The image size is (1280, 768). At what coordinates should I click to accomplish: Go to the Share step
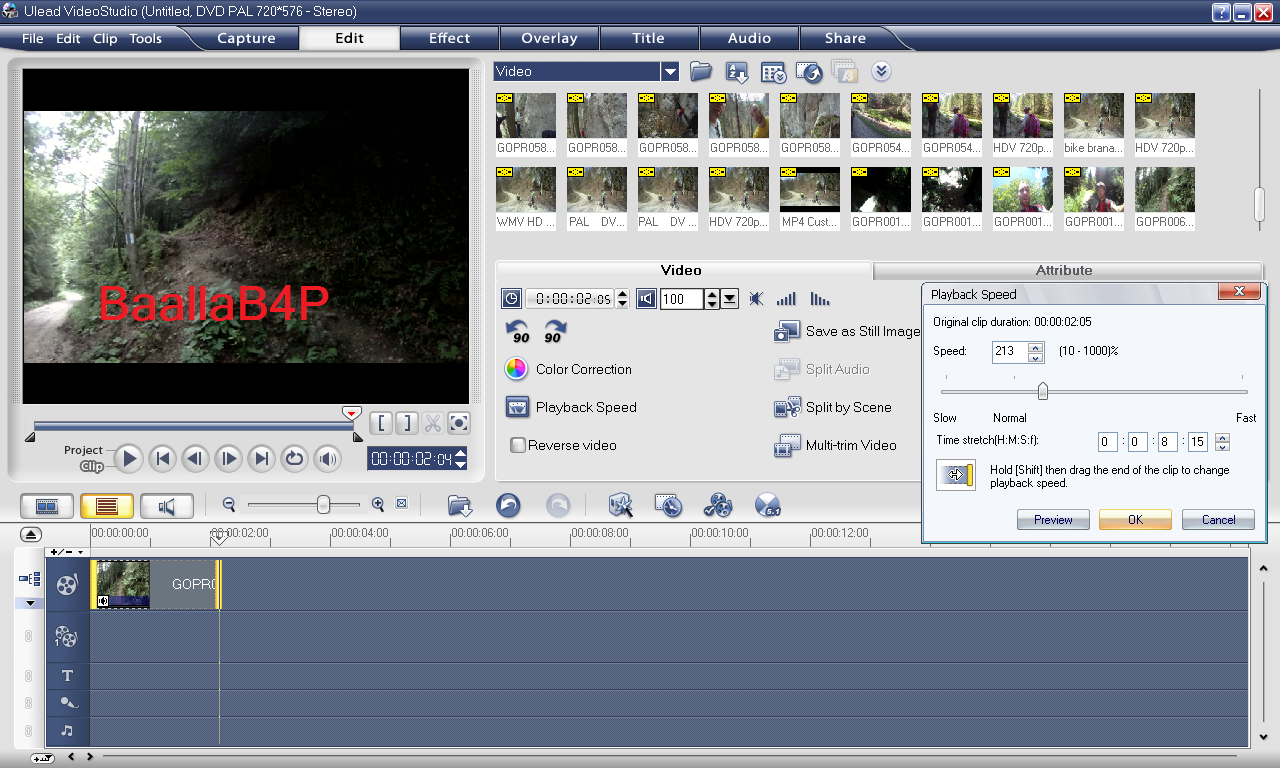click(845, 38)
